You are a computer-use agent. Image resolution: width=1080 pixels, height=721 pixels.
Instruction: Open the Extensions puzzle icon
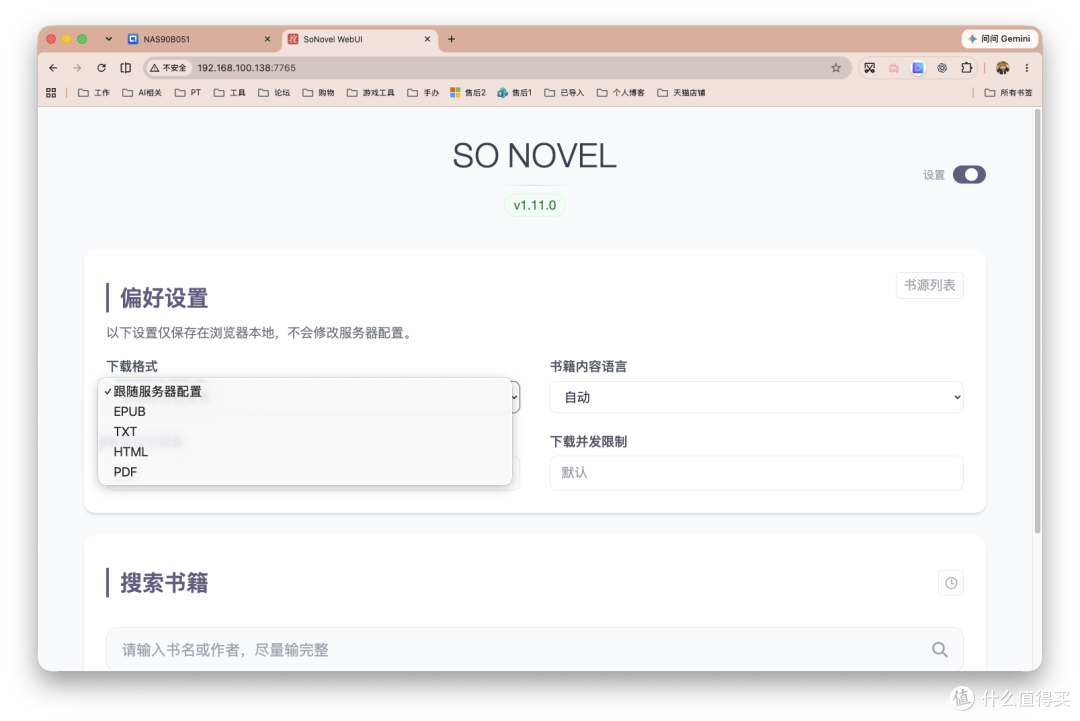pos(966,67)
